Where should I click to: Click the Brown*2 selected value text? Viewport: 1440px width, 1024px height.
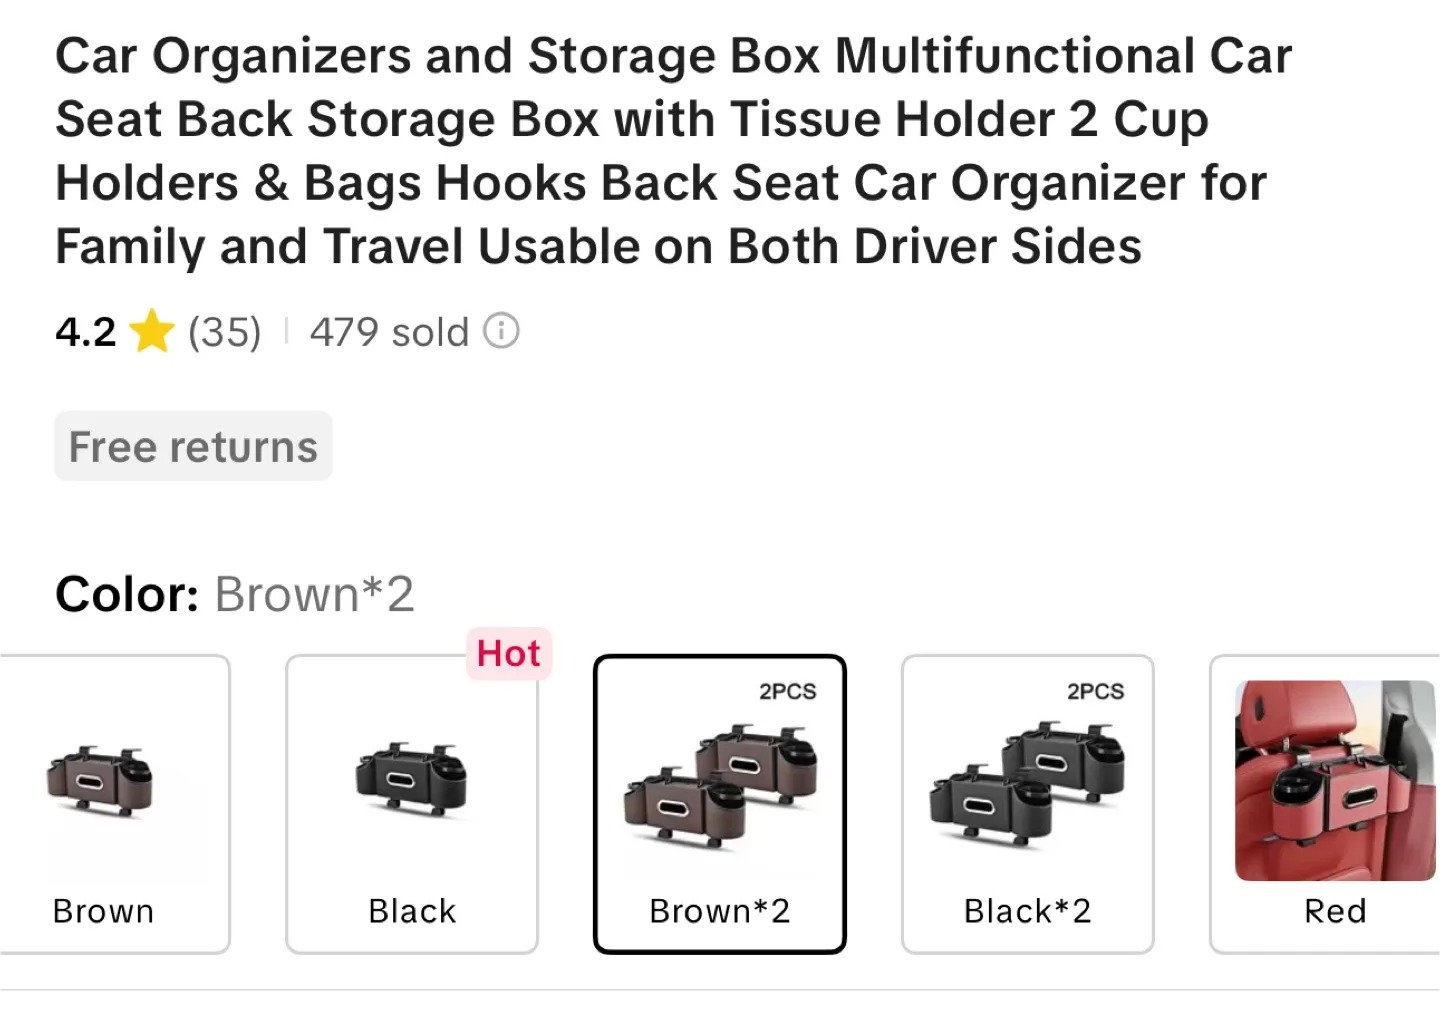click(314, 593)
